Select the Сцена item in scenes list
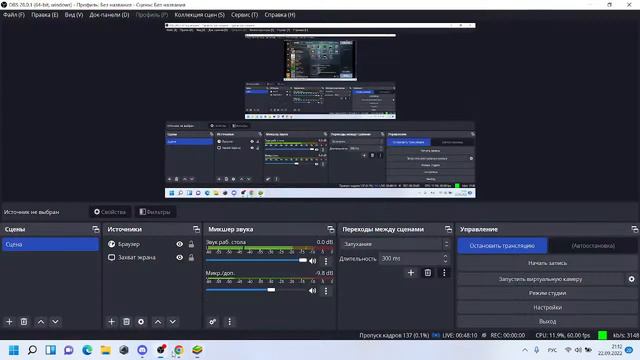The image size is (640, 360). pyautogui.click(x=50, y=244)
